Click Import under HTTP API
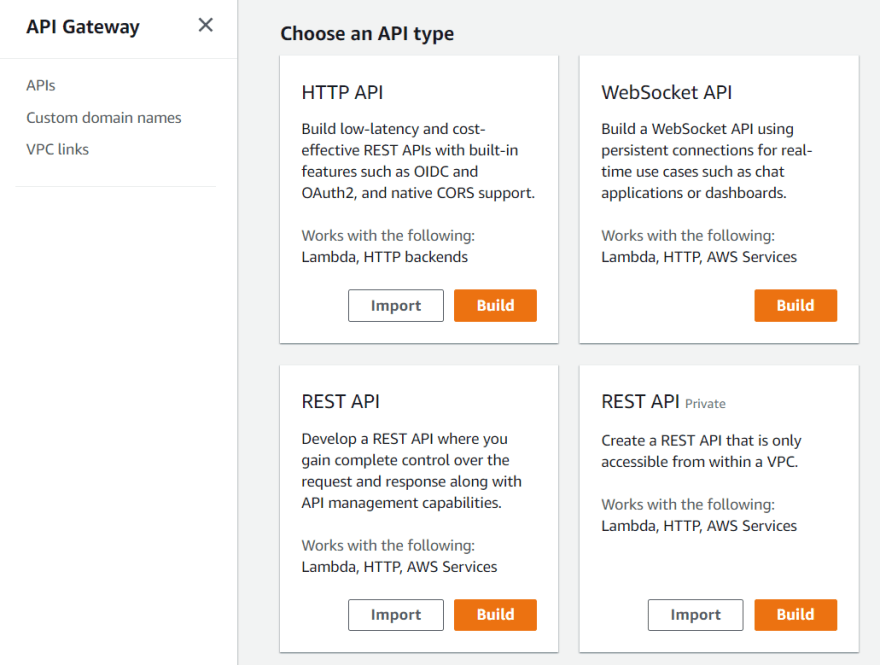This screenshot has width=880, height=665. tap(396, 305)
